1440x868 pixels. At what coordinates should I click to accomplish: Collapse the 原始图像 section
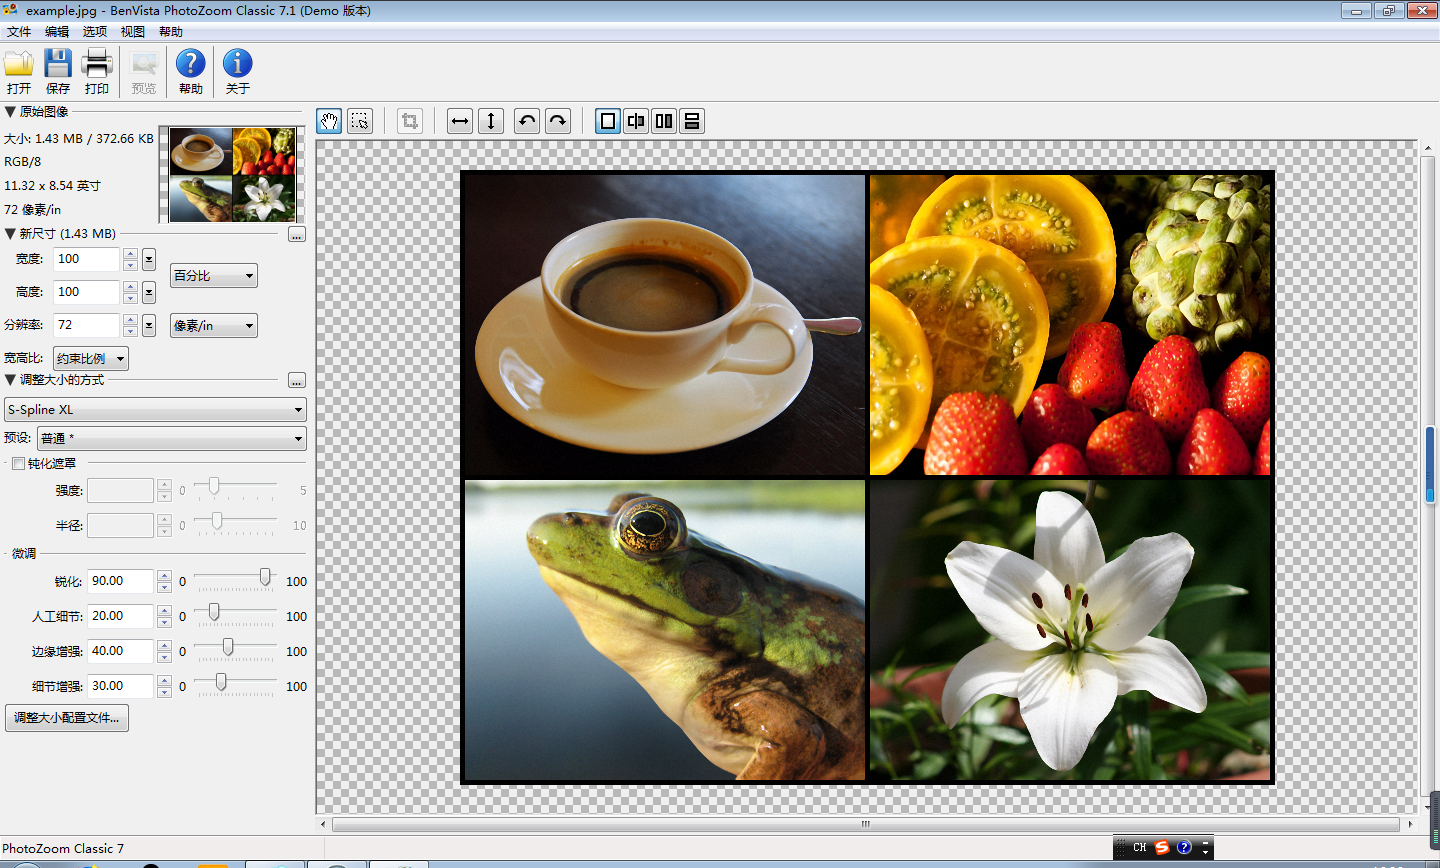point(10,112)
